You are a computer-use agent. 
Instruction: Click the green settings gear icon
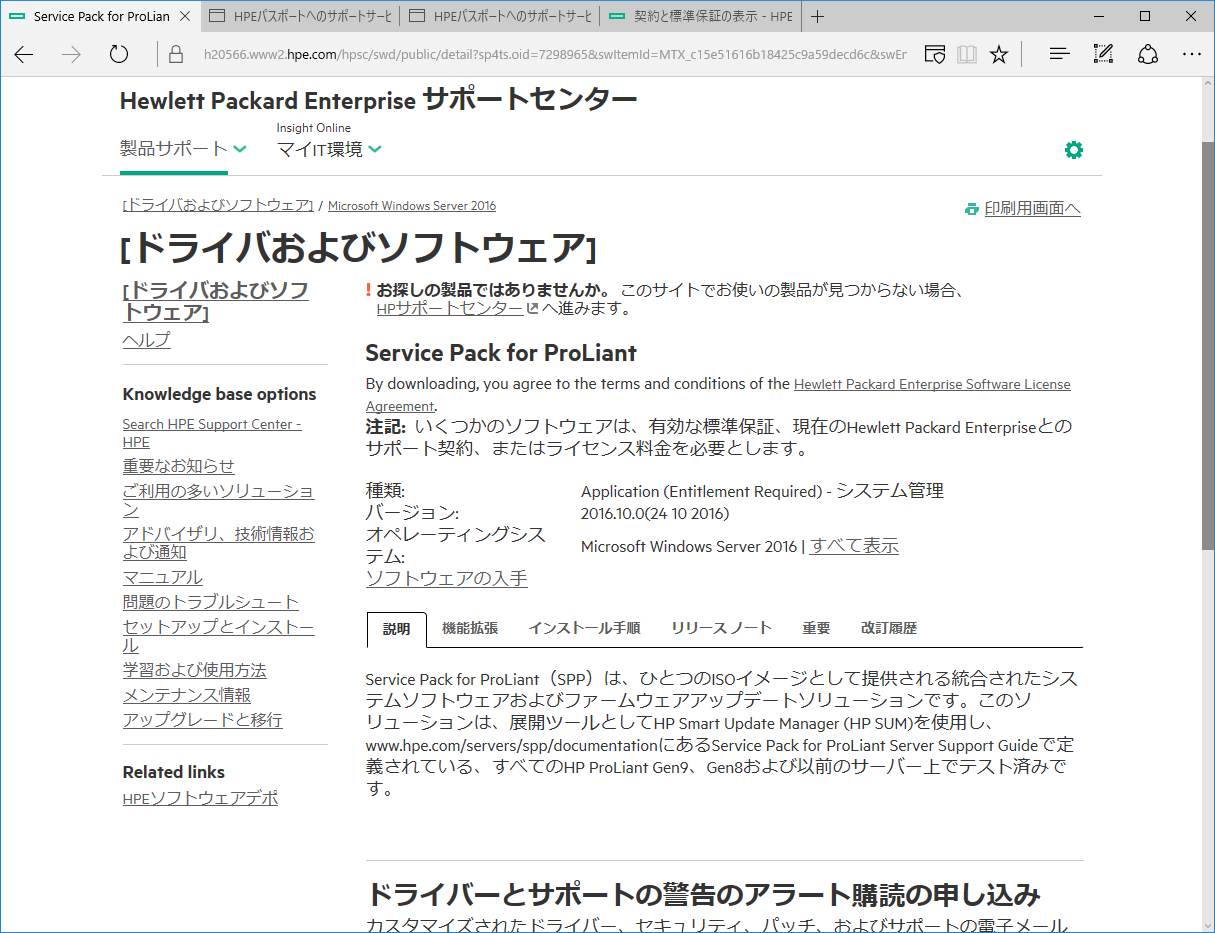point(1074,150)
